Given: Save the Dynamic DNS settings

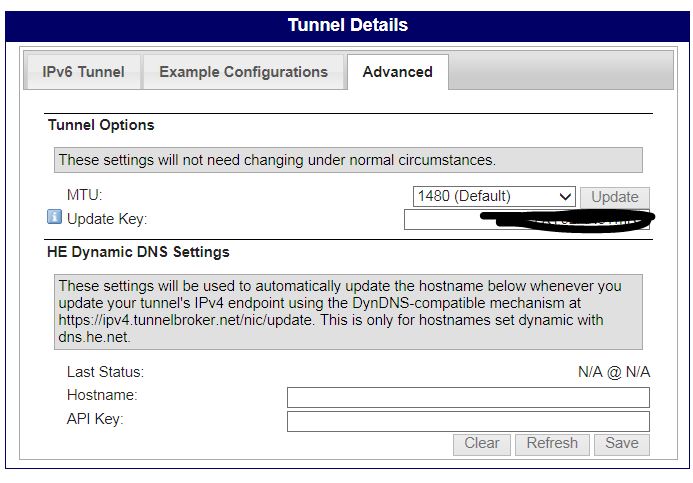Looking at the screenshot, I should pos(621,443).
